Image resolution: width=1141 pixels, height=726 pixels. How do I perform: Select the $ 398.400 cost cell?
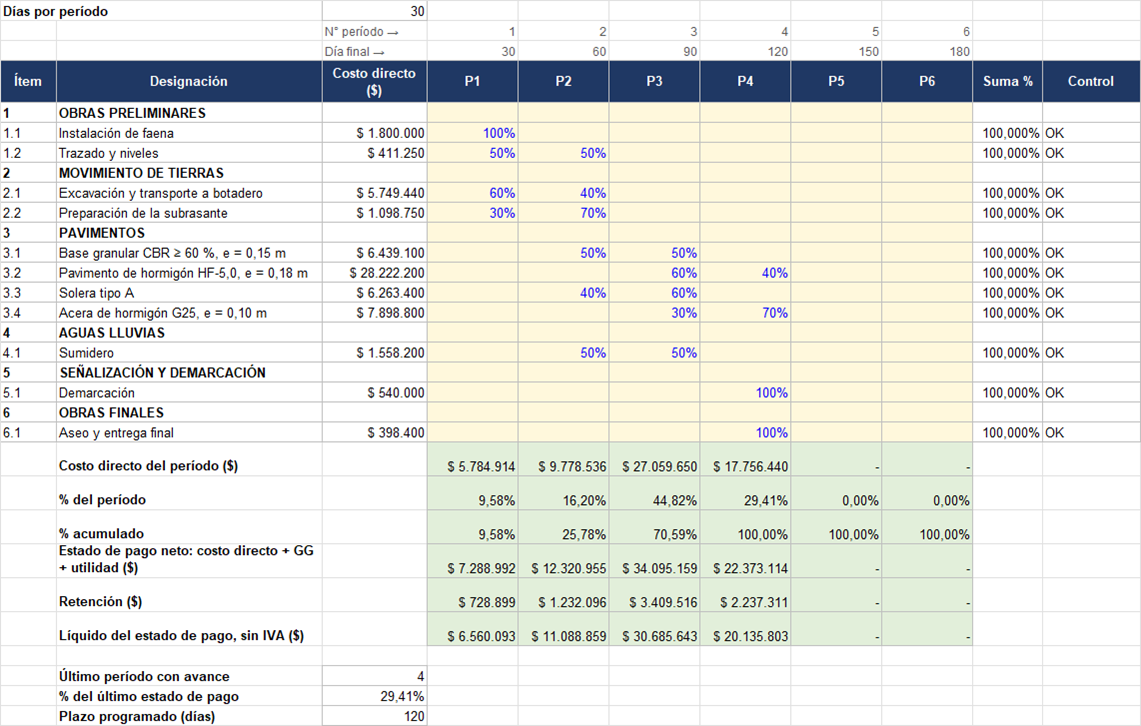[375, 433]
